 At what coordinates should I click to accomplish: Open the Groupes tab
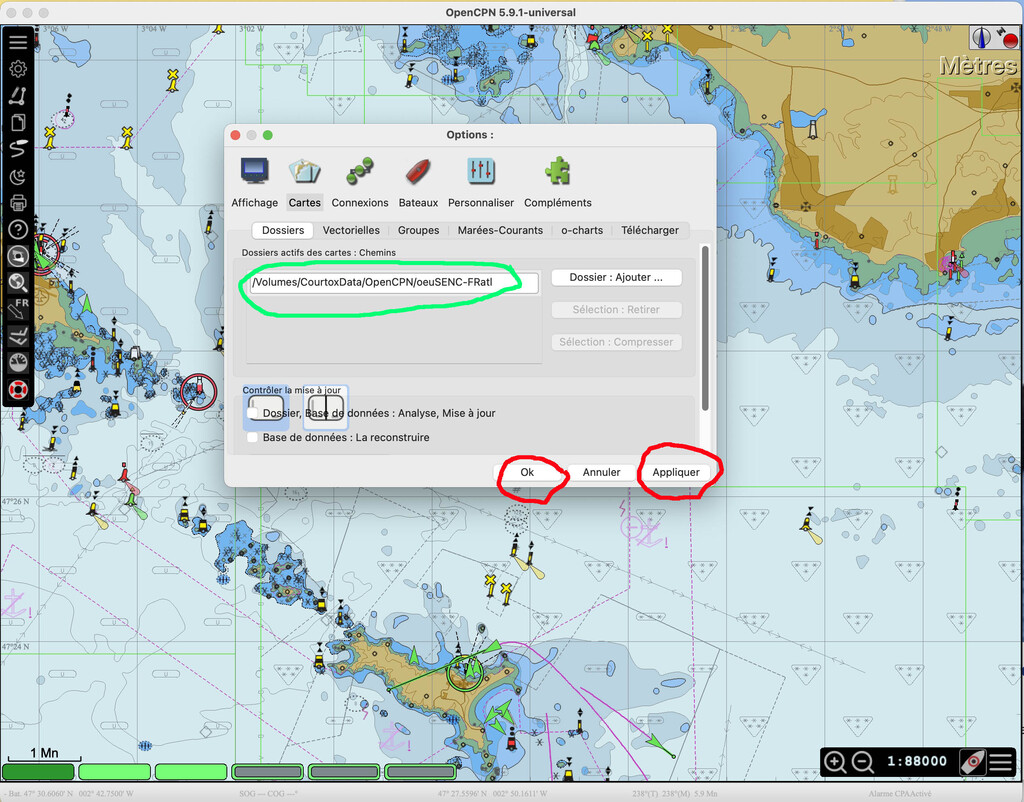(419, 230)
